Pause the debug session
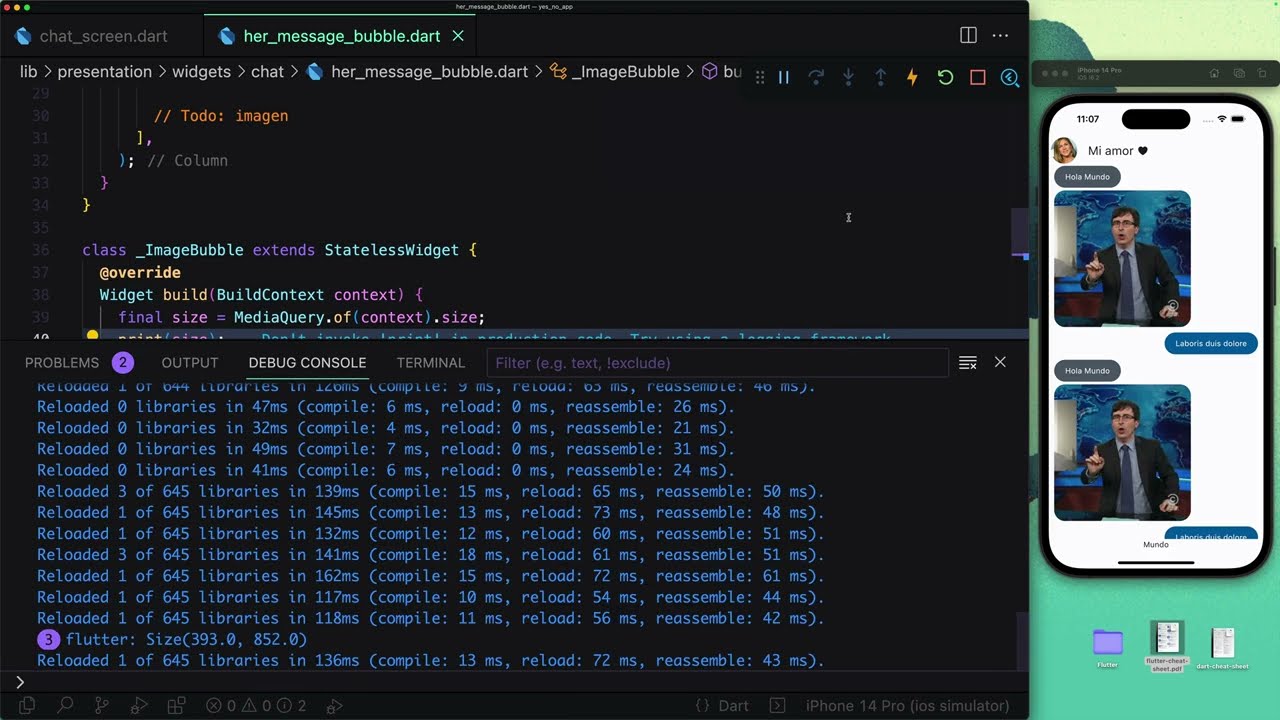 tap(784, 77)
